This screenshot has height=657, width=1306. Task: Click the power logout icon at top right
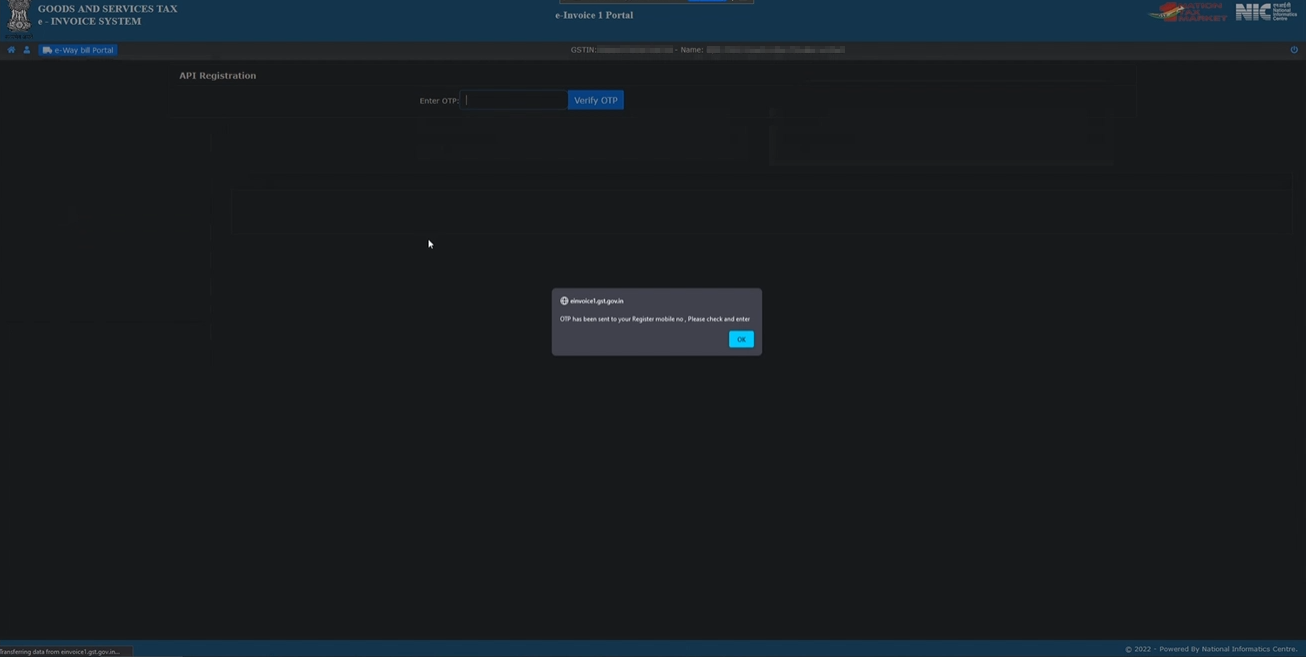(x=1294, y=49)
